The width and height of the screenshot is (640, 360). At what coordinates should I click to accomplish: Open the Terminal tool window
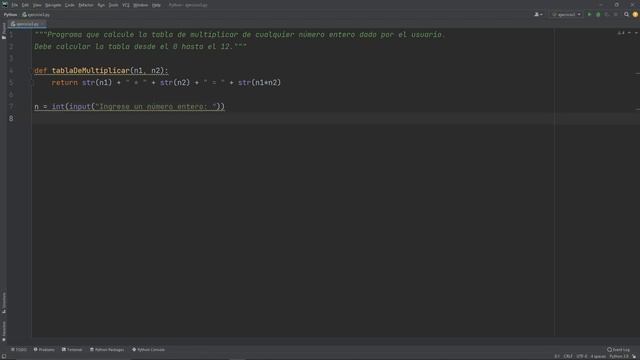coord(72,350)
